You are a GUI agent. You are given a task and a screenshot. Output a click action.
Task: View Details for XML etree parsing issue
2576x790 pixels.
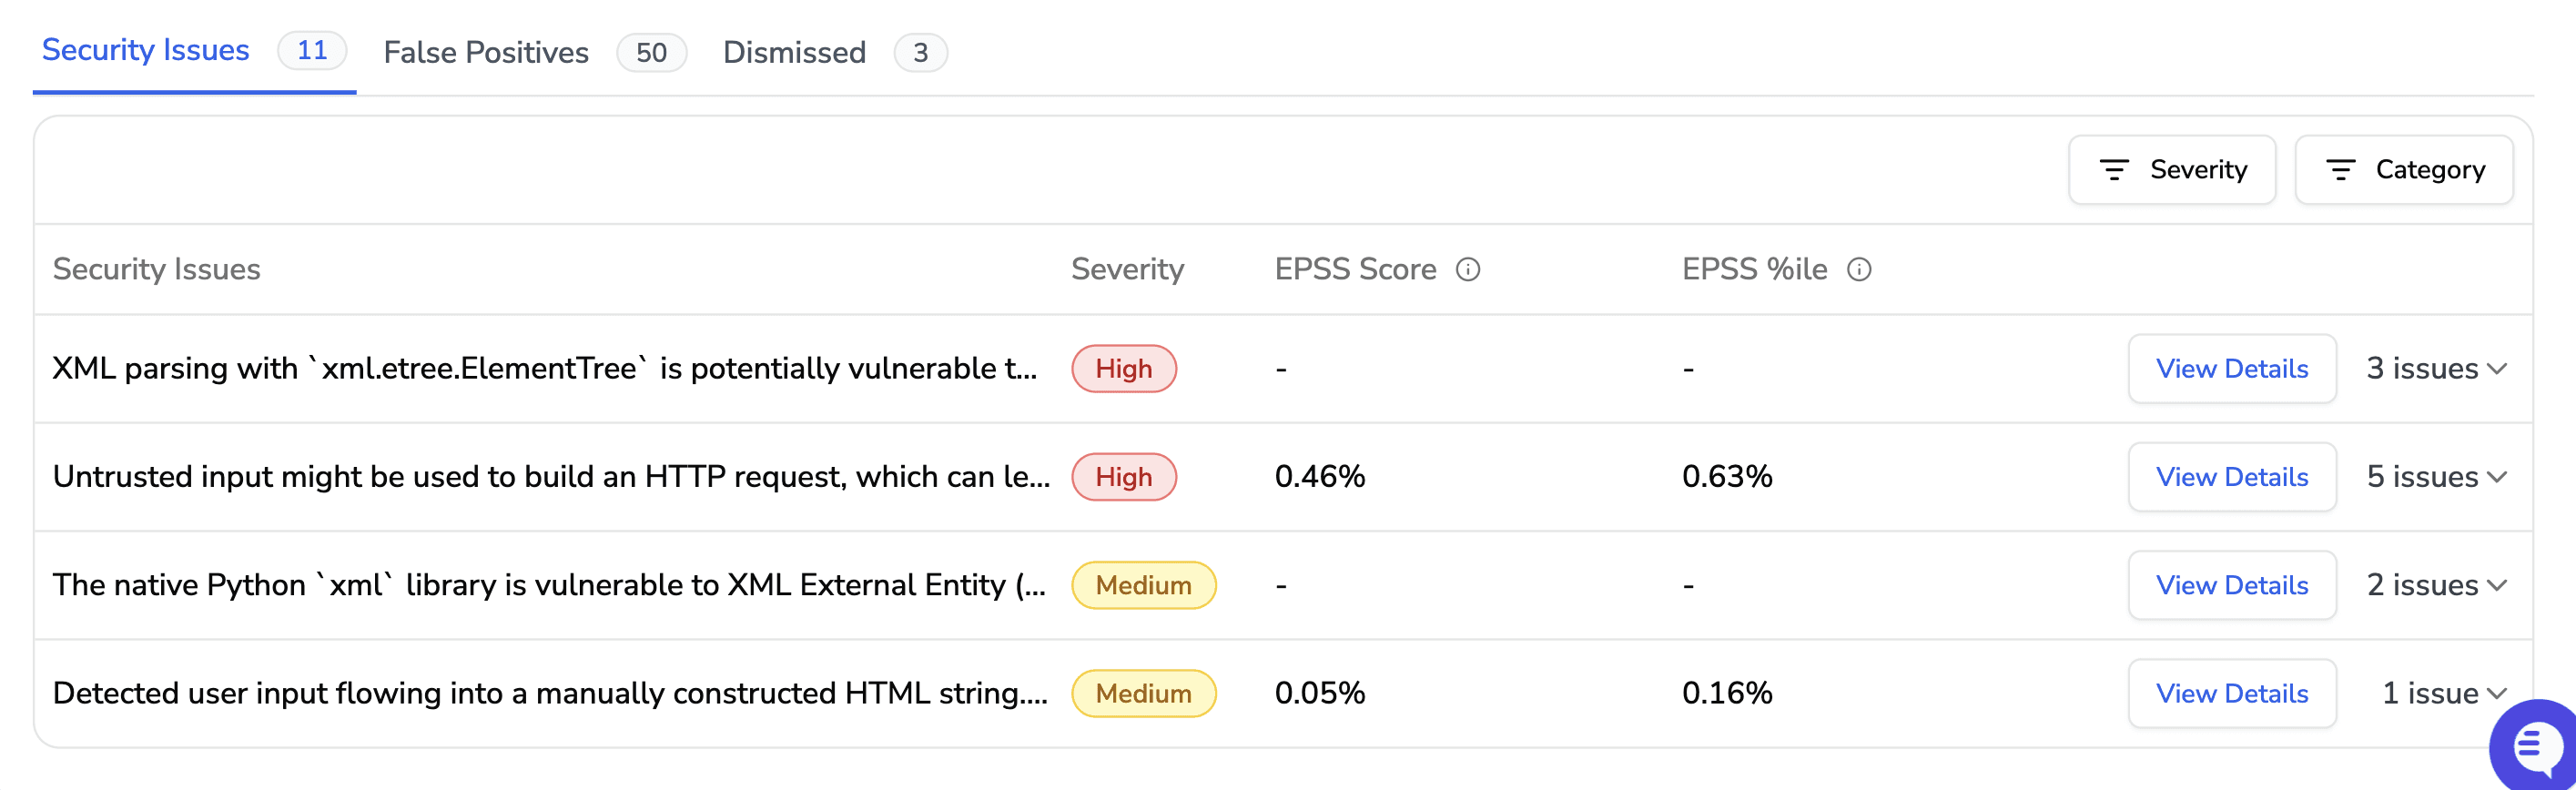click(2231, 369)
